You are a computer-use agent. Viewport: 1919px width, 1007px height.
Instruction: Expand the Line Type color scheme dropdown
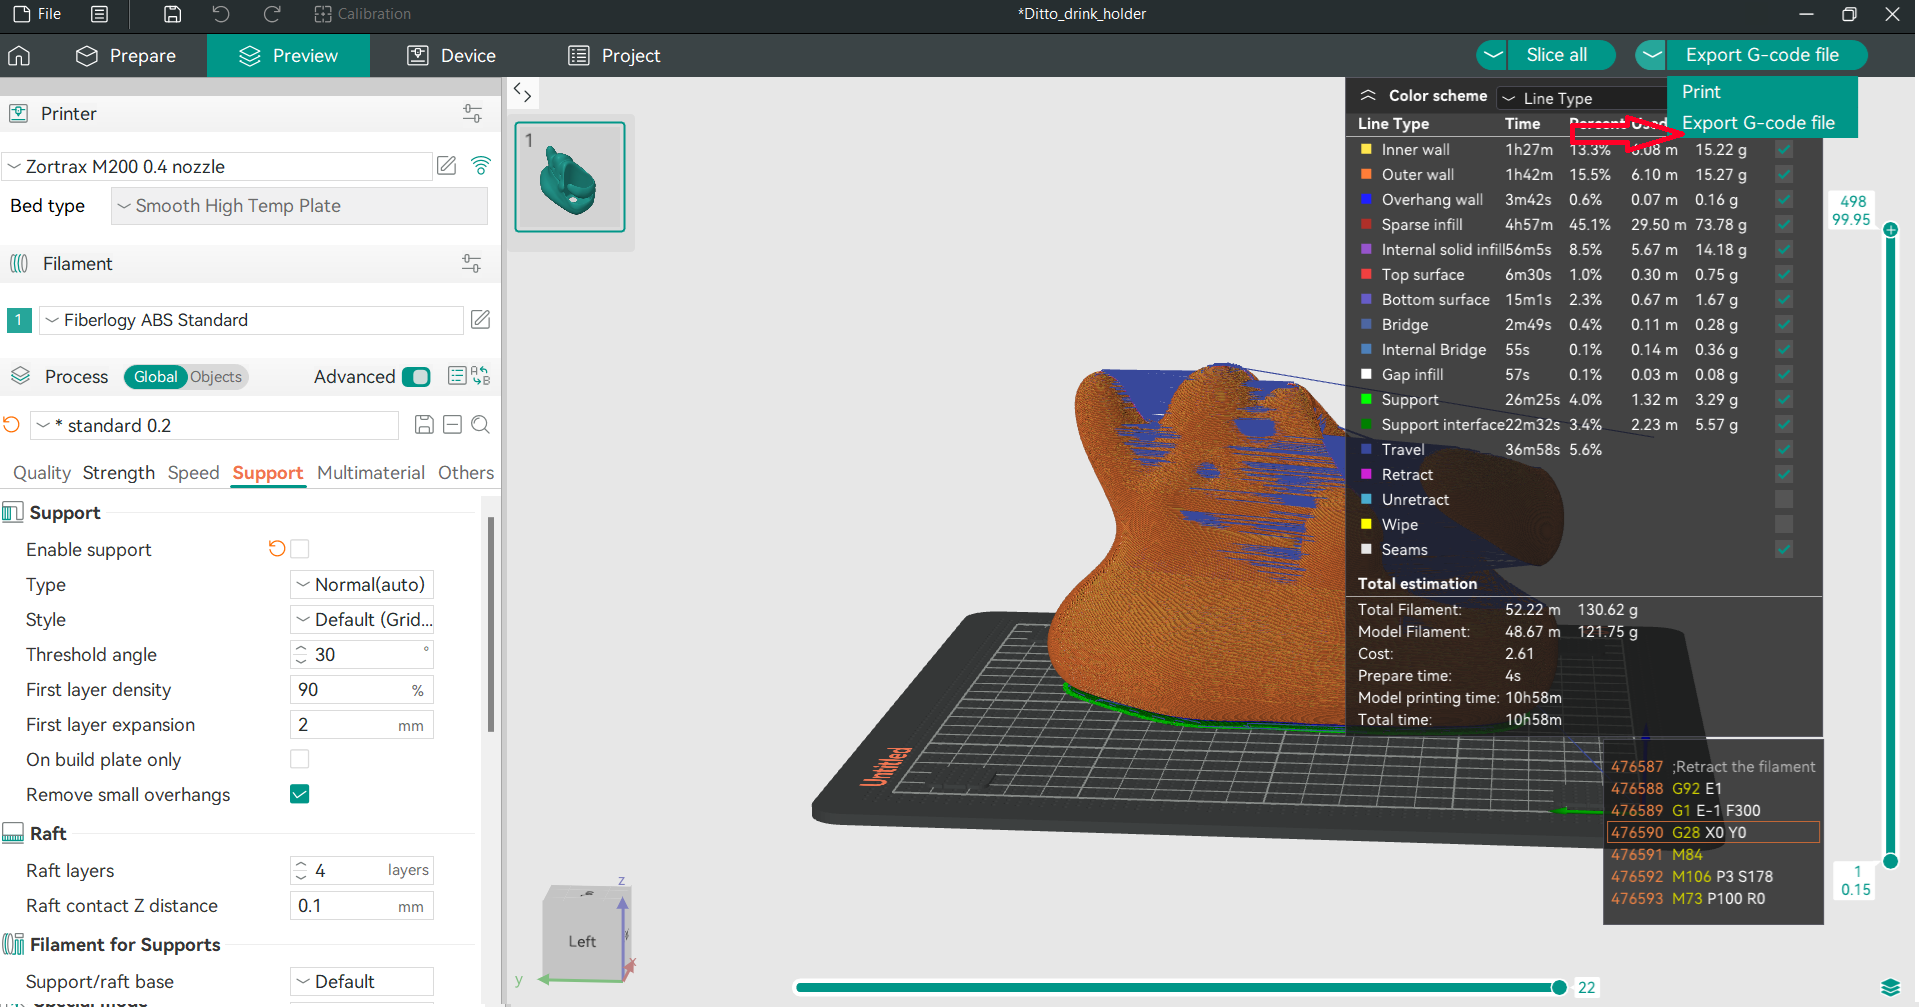coord(1582,98)
